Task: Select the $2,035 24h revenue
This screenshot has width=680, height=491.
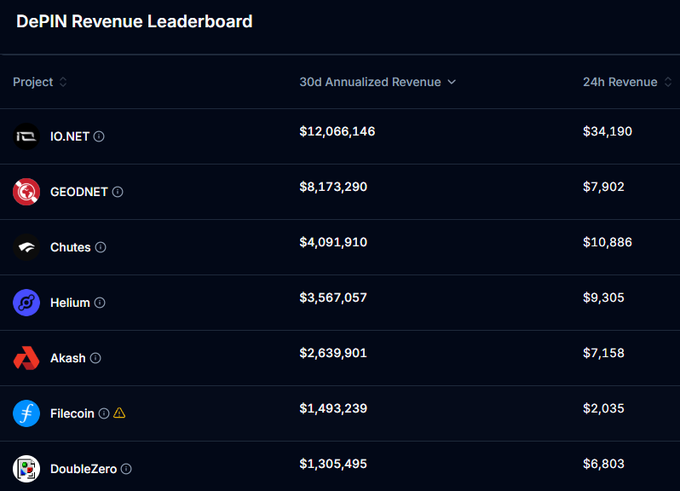Action: [604, 409]
